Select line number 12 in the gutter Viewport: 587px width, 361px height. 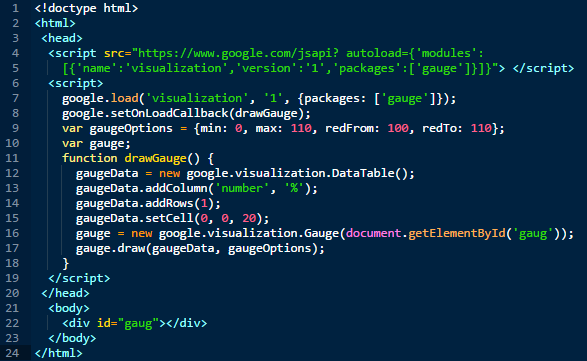pos(12,173)
